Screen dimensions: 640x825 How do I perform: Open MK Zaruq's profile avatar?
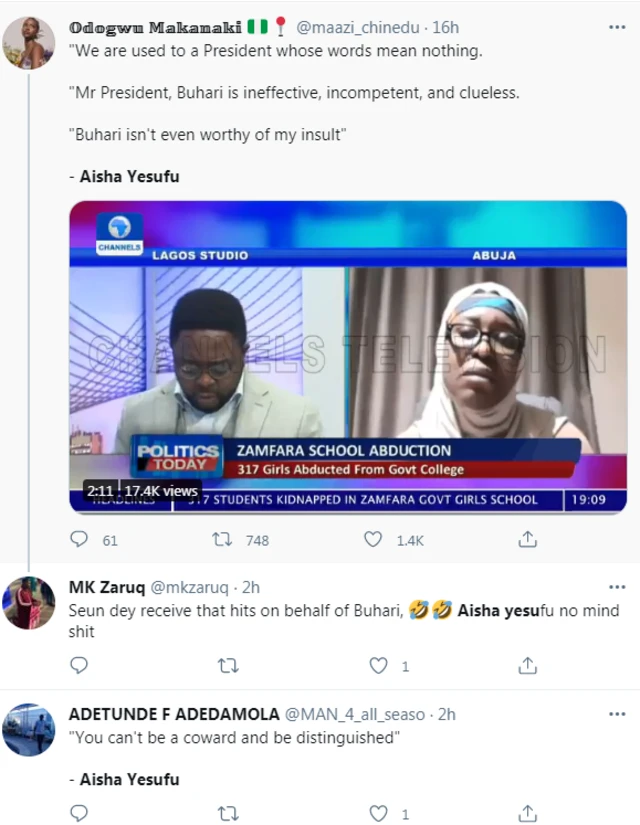coord(29,603)
